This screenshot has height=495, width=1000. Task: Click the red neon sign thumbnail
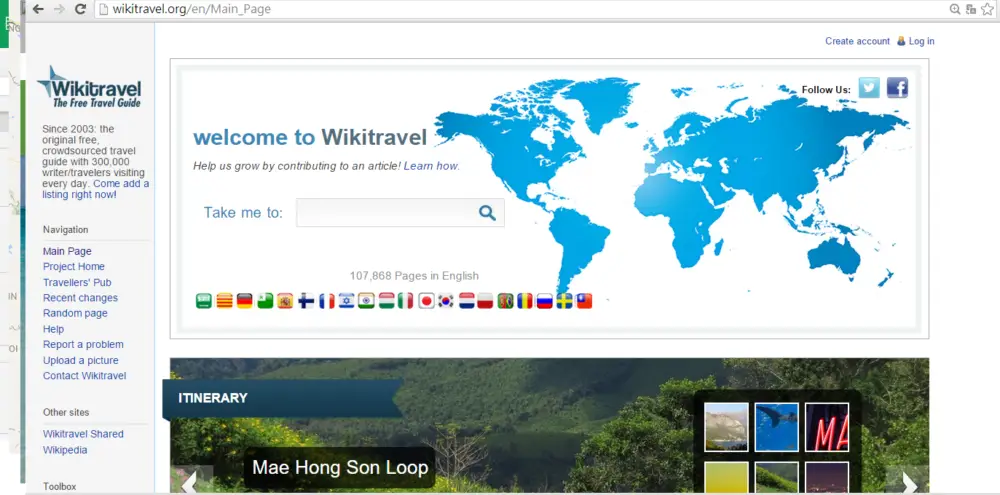point(827,427)
